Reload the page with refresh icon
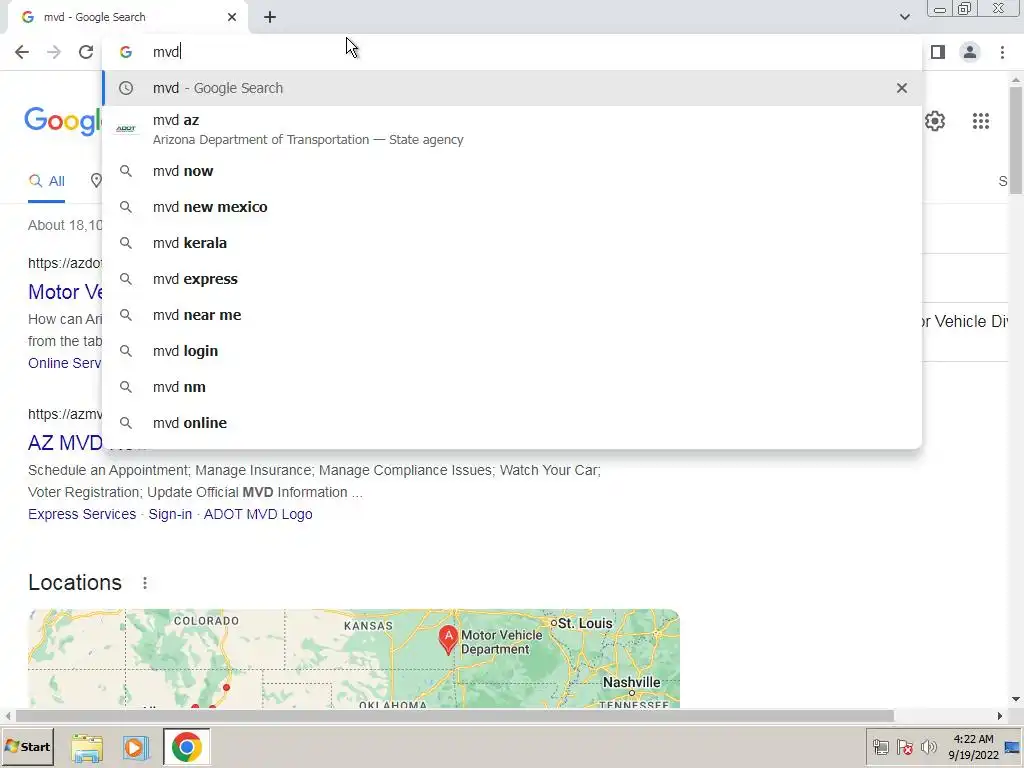This screenshot has height=768, width=1024. (86, 52)
